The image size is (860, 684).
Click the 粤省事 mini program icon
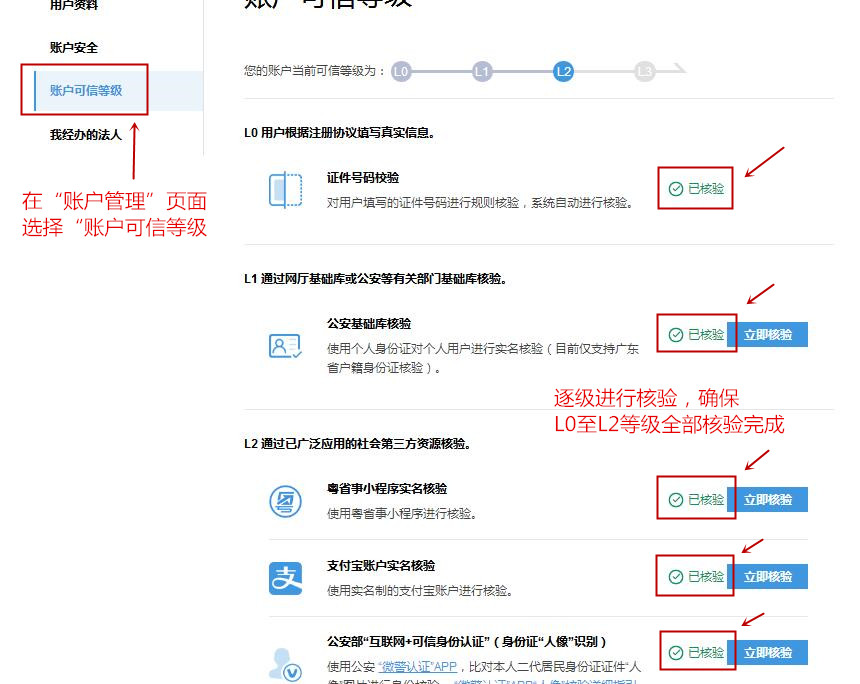[x=285, y=501]
